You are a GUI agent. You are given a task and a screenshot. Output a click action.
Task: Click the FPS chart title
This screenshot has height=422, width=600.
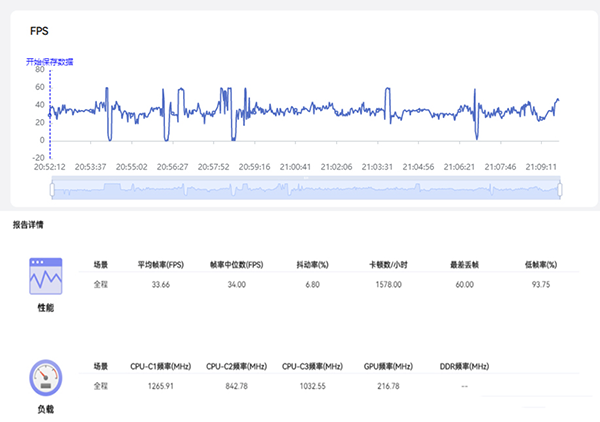coord(40,32)
